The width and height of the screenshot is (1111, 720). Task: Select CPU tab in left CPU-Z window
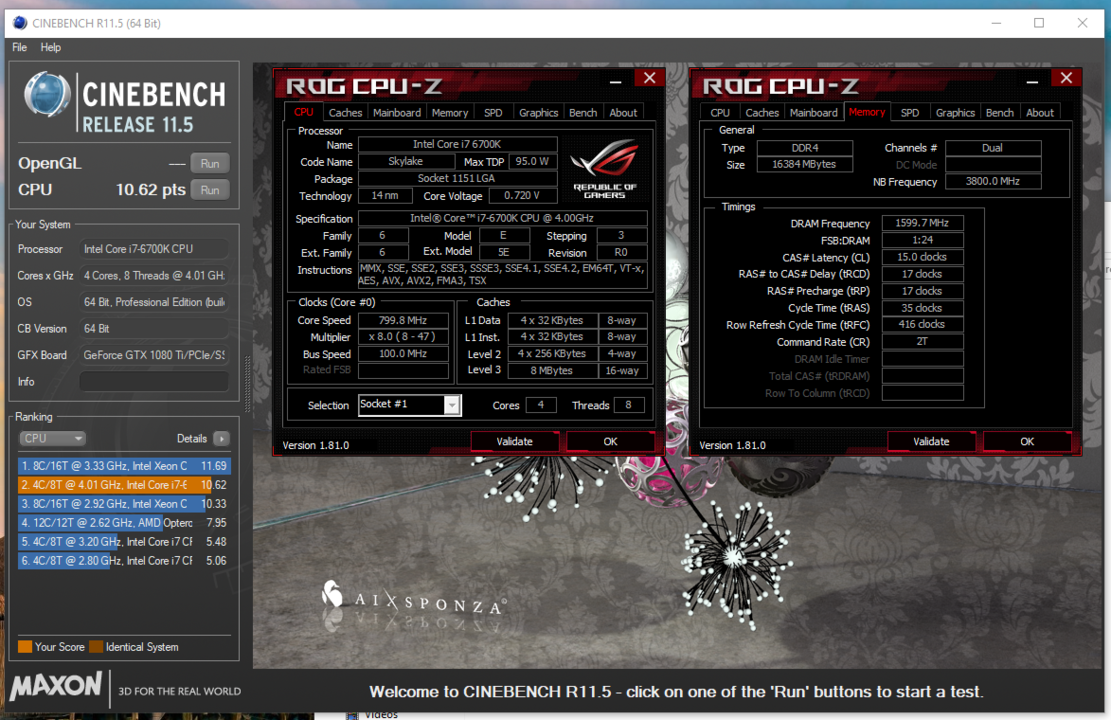click(304, 112)
